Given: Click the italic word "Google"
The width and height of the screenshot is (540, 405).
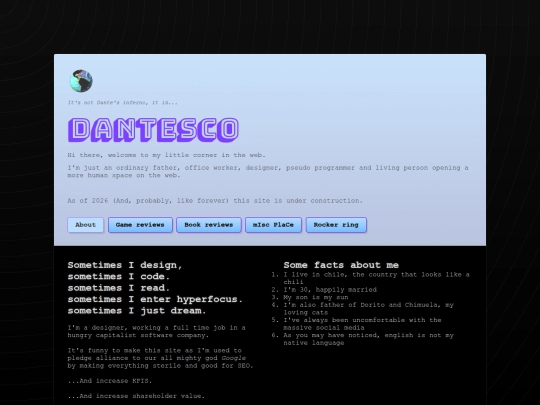Looking at the screenshot, I should [x=234, y=358].
